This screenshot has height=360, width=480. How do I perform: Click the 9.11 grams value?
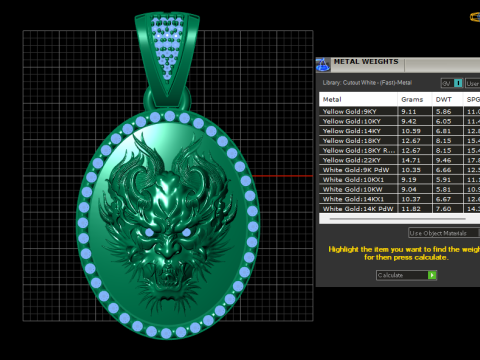coord(408,112)
